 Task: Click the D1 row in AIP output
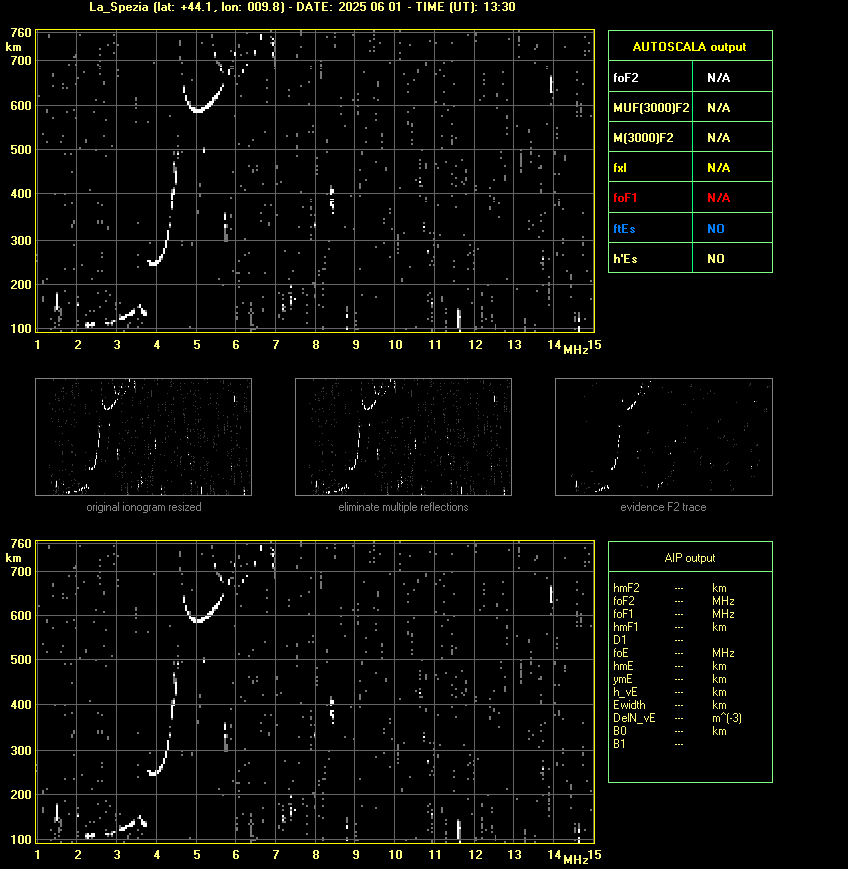click(x=648, y=640)
